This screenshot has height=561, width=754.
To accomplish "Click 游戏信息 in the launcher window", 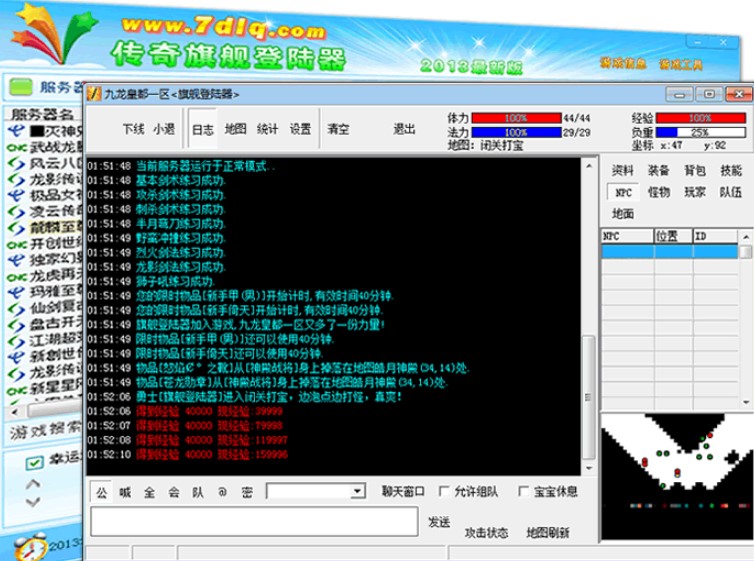I will tap(623, 62).
